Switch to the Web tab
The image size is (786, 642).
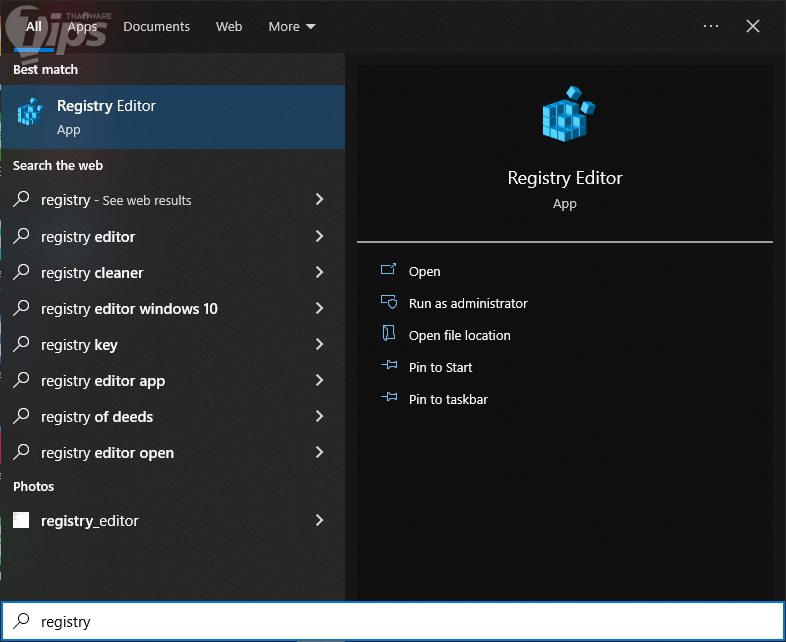(x=229, y=27)
